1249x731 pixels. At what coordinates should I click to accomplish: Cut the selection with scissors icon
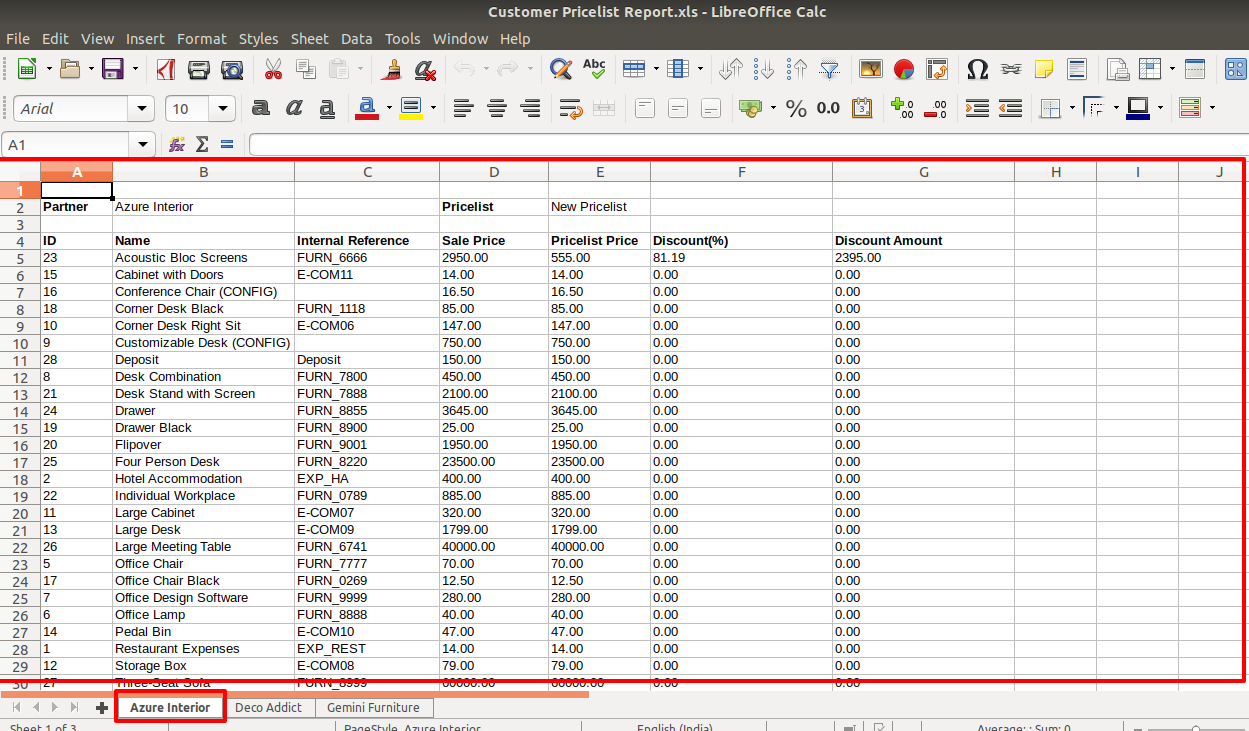click(x=273, y=69)
